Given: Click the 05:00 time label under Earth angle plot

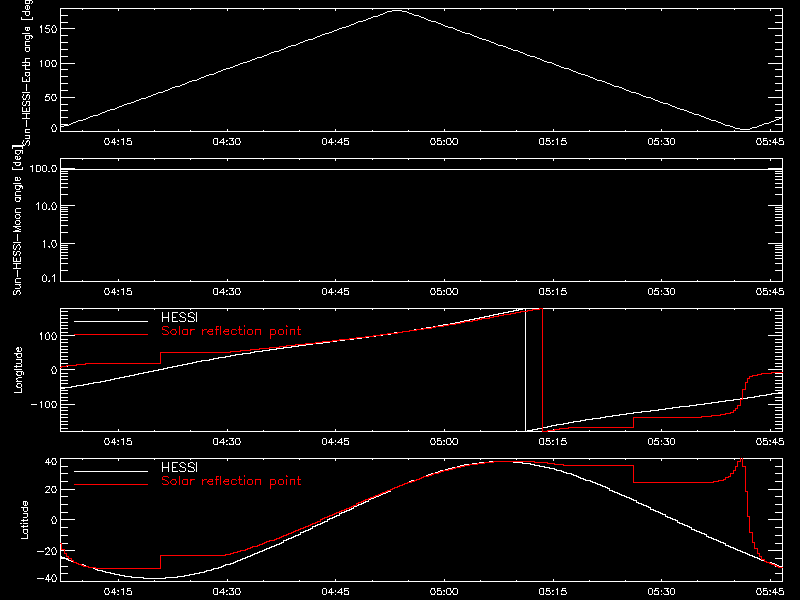Looking at the screenshot, I should (444, 142).
